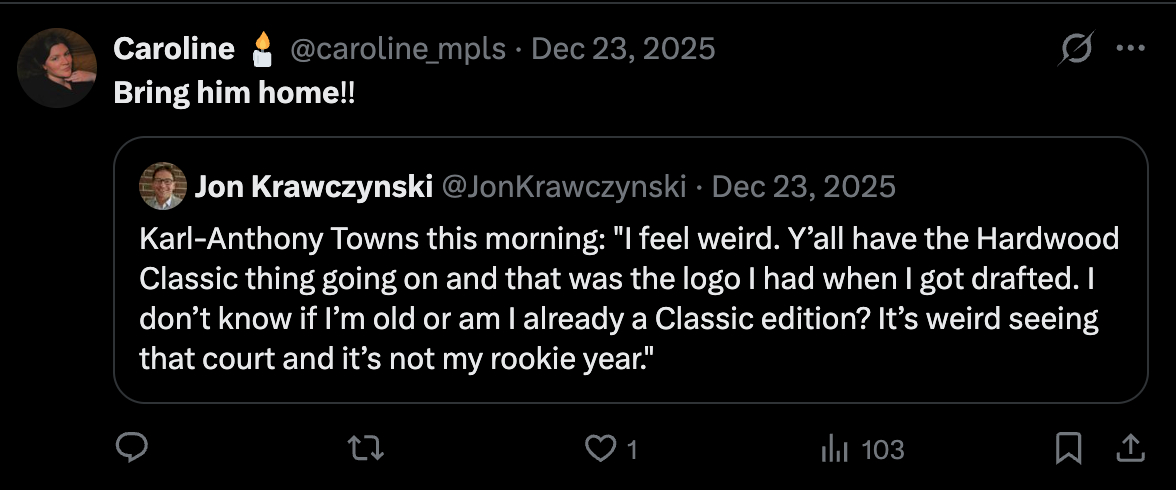The image size is (1176, 490).
Task: Click the "Bring him home!!" tweet text
Action: pyautogui.click(x=235, y=92)
